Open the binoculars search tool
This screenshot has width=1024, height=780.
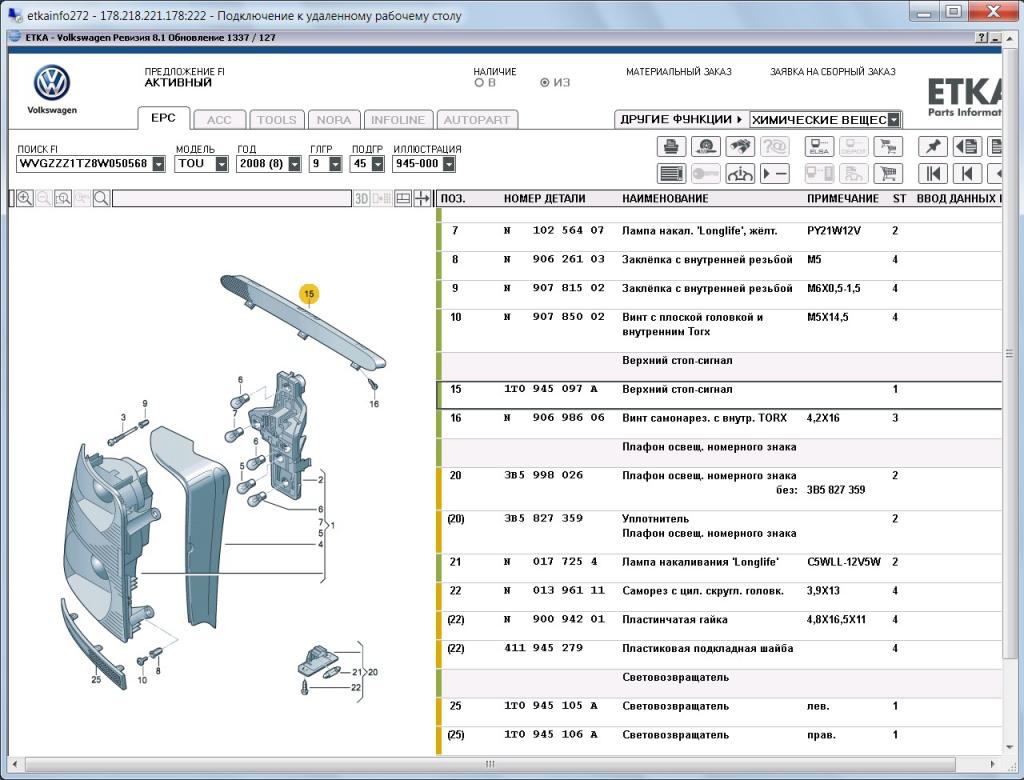coord(739,146)
